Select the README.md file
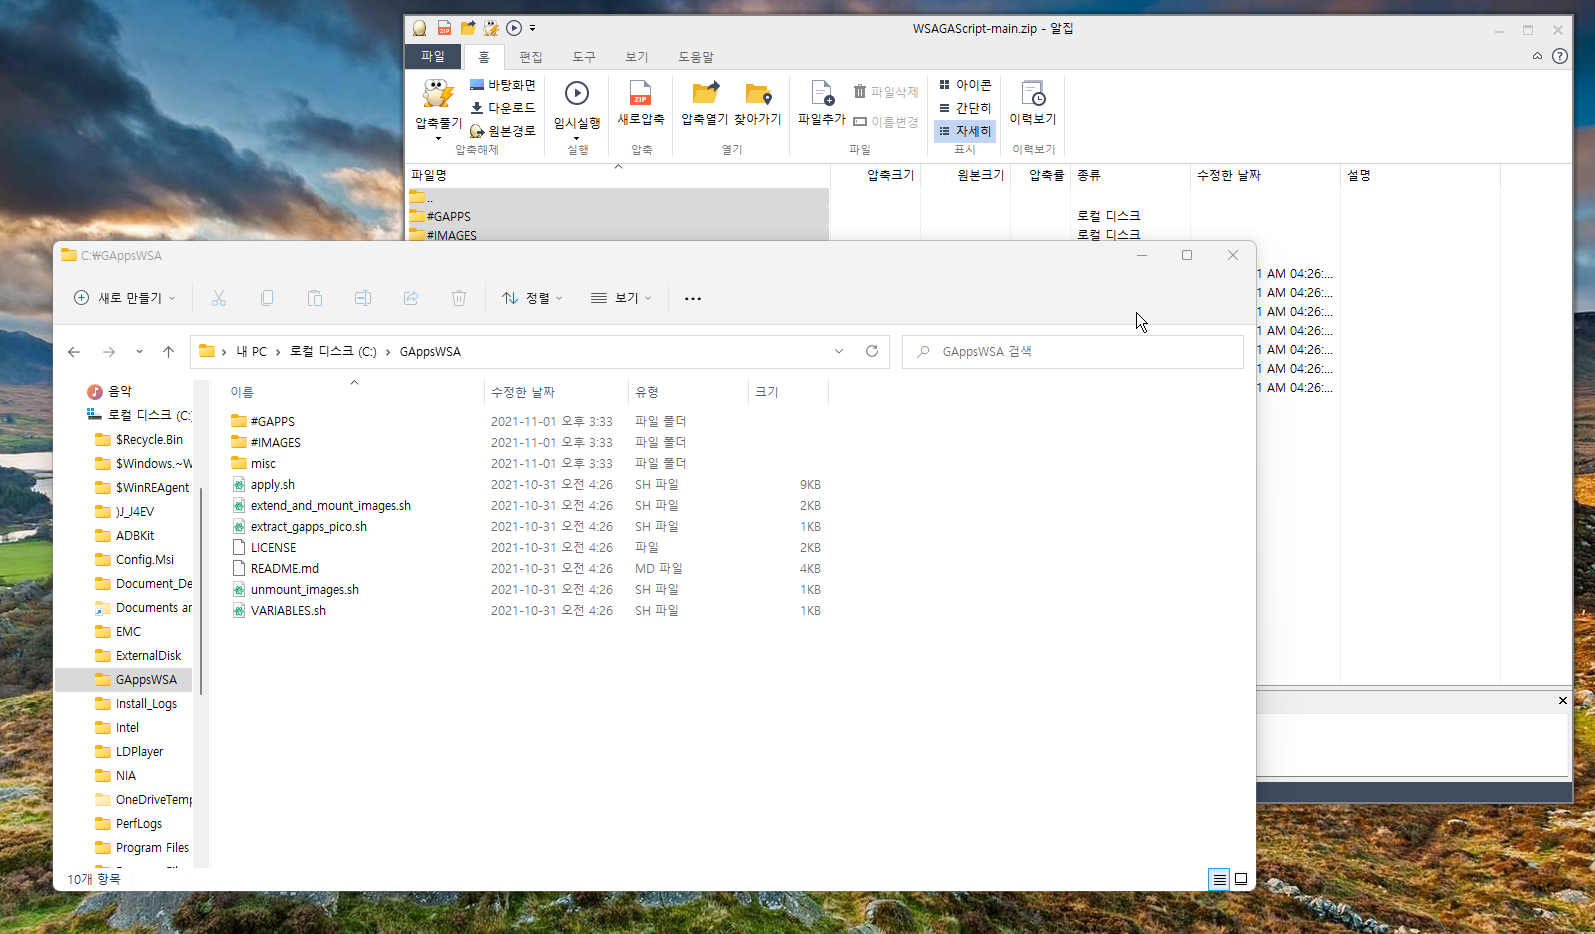Screen dimensions: 1595x934 (x=284, y=569)
